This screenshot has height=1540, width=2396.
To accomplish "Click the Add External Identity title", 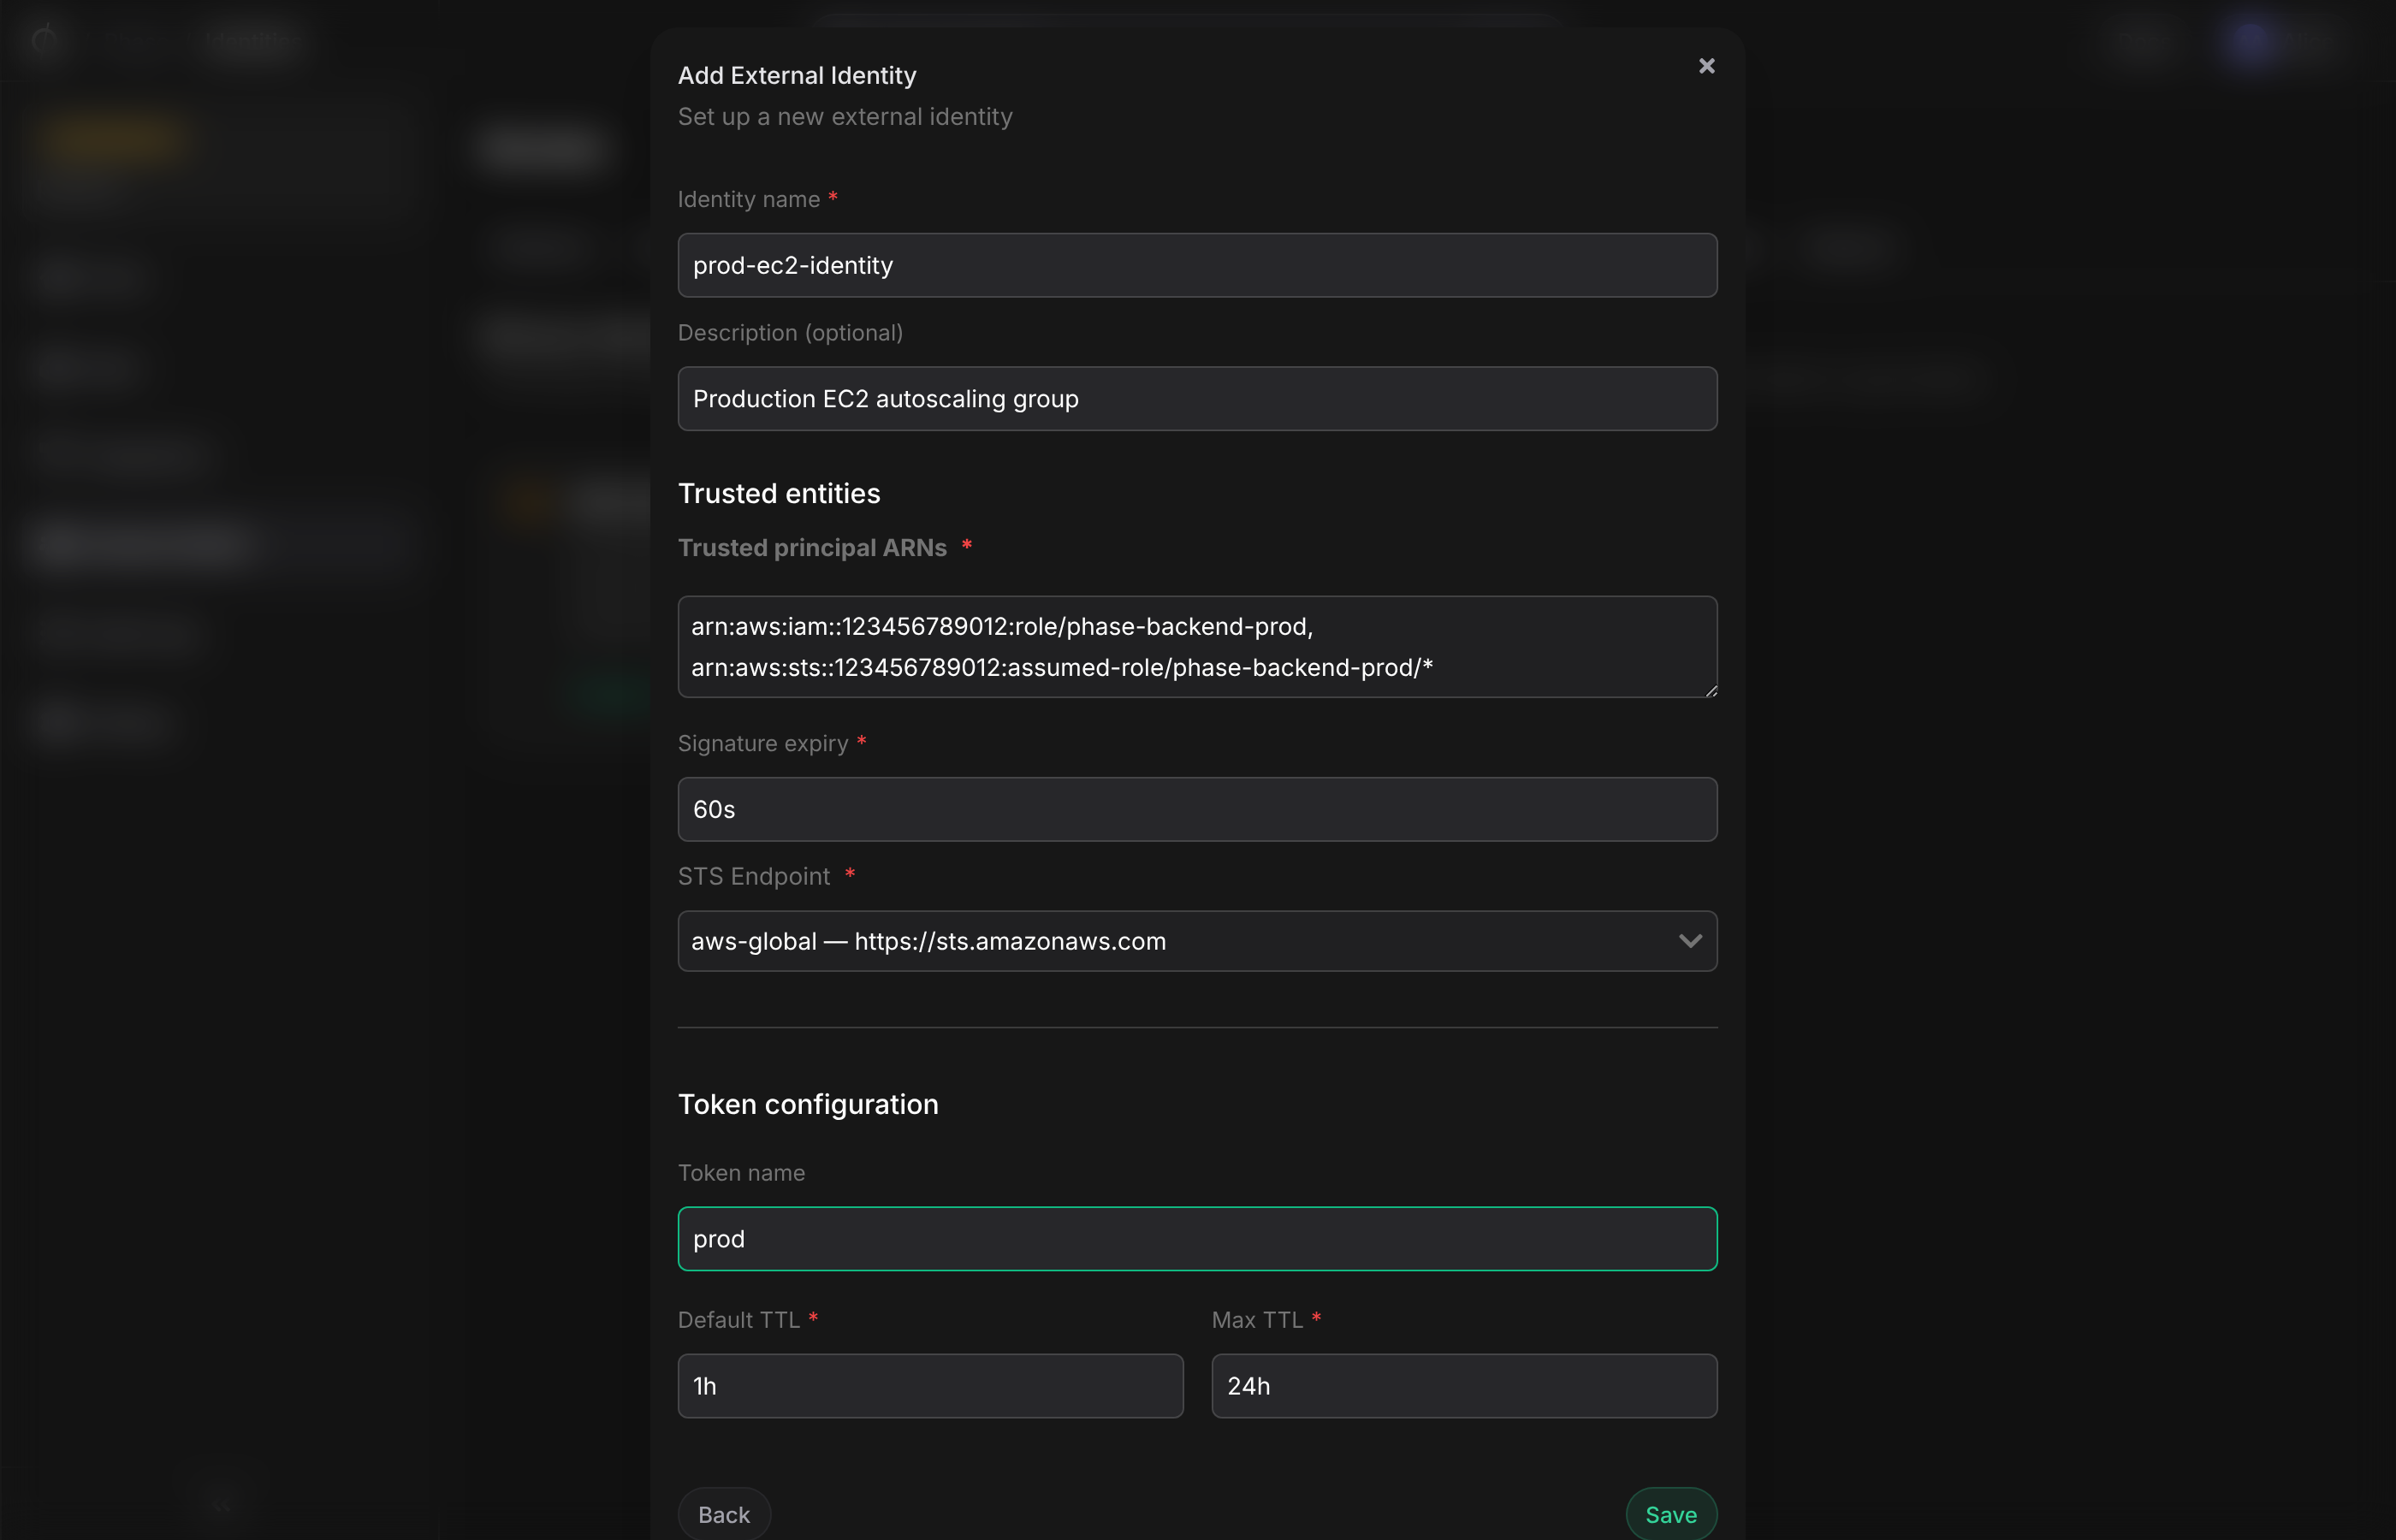I will coord(797,76).
